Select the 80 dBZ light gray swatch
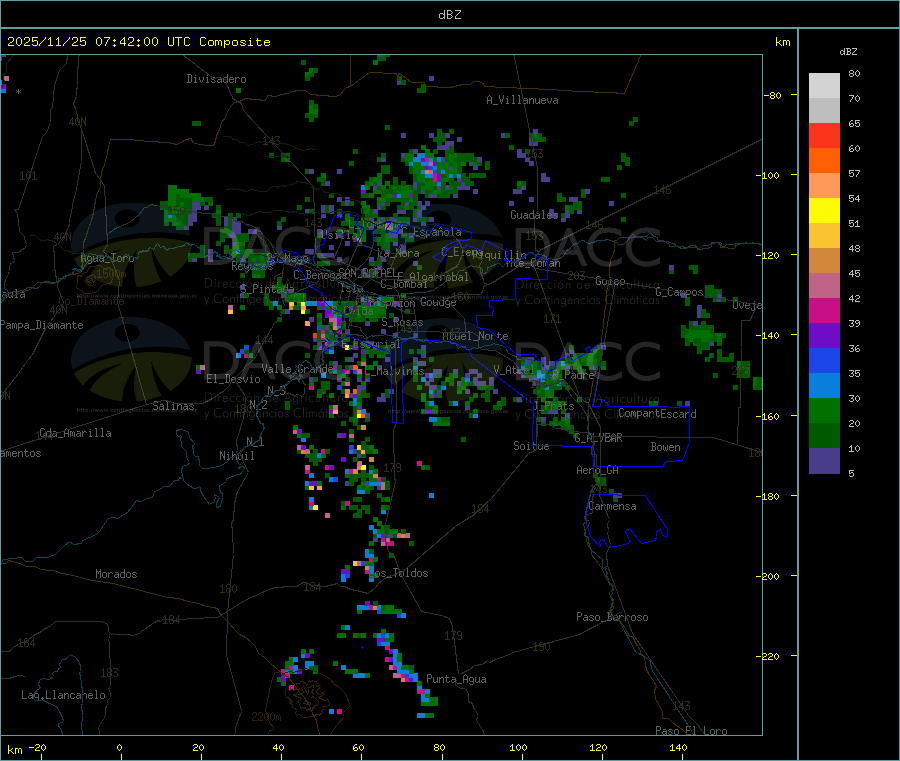Screen dimensions: 900x761 coord(824,86)
